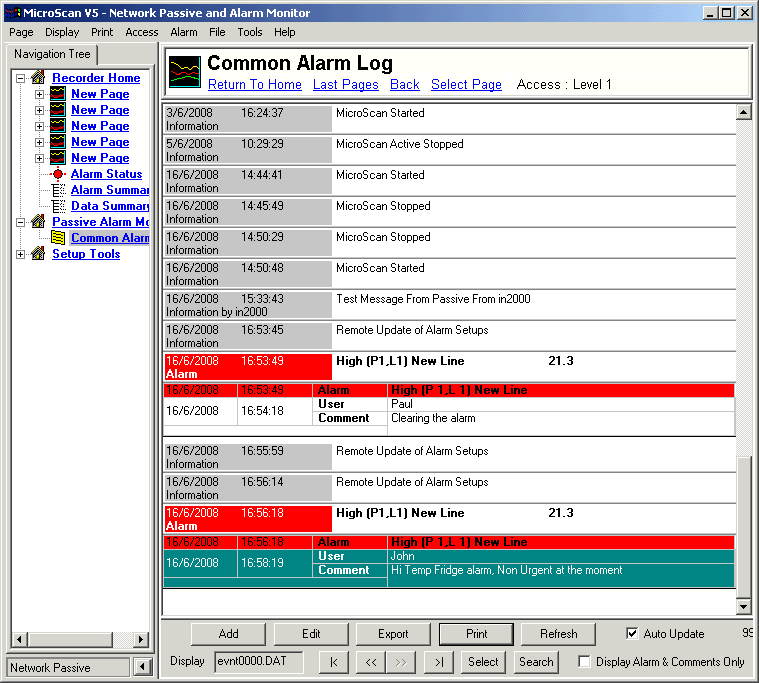Go forward a page with >> button
This screenshot has height=683, width=759.
click(x=400, y=662)
